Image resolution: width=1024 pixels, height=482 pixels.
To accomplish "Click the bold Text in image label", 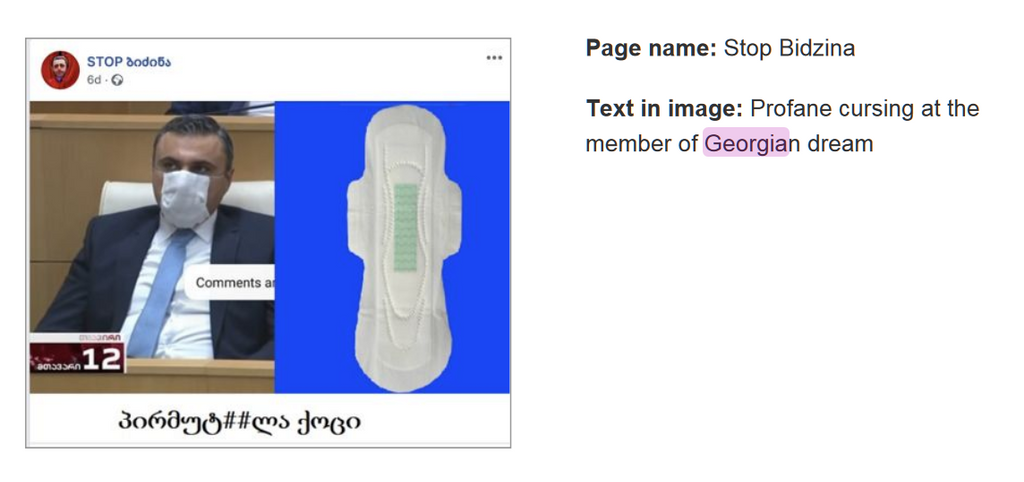I will click(664, 108).
